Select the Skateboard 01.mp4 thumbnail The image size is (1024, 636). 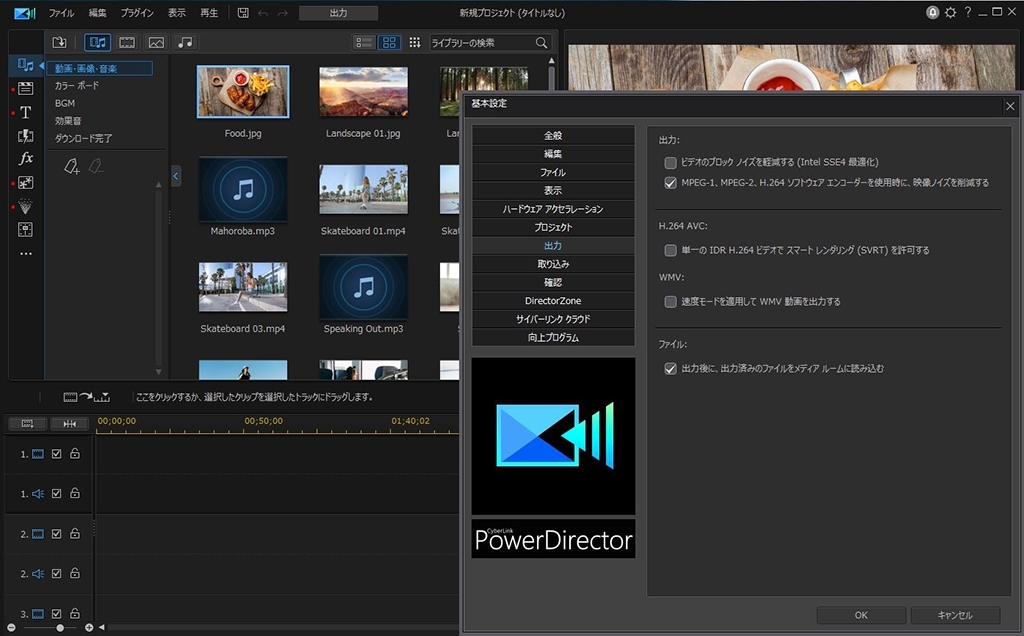pos(363,188)
